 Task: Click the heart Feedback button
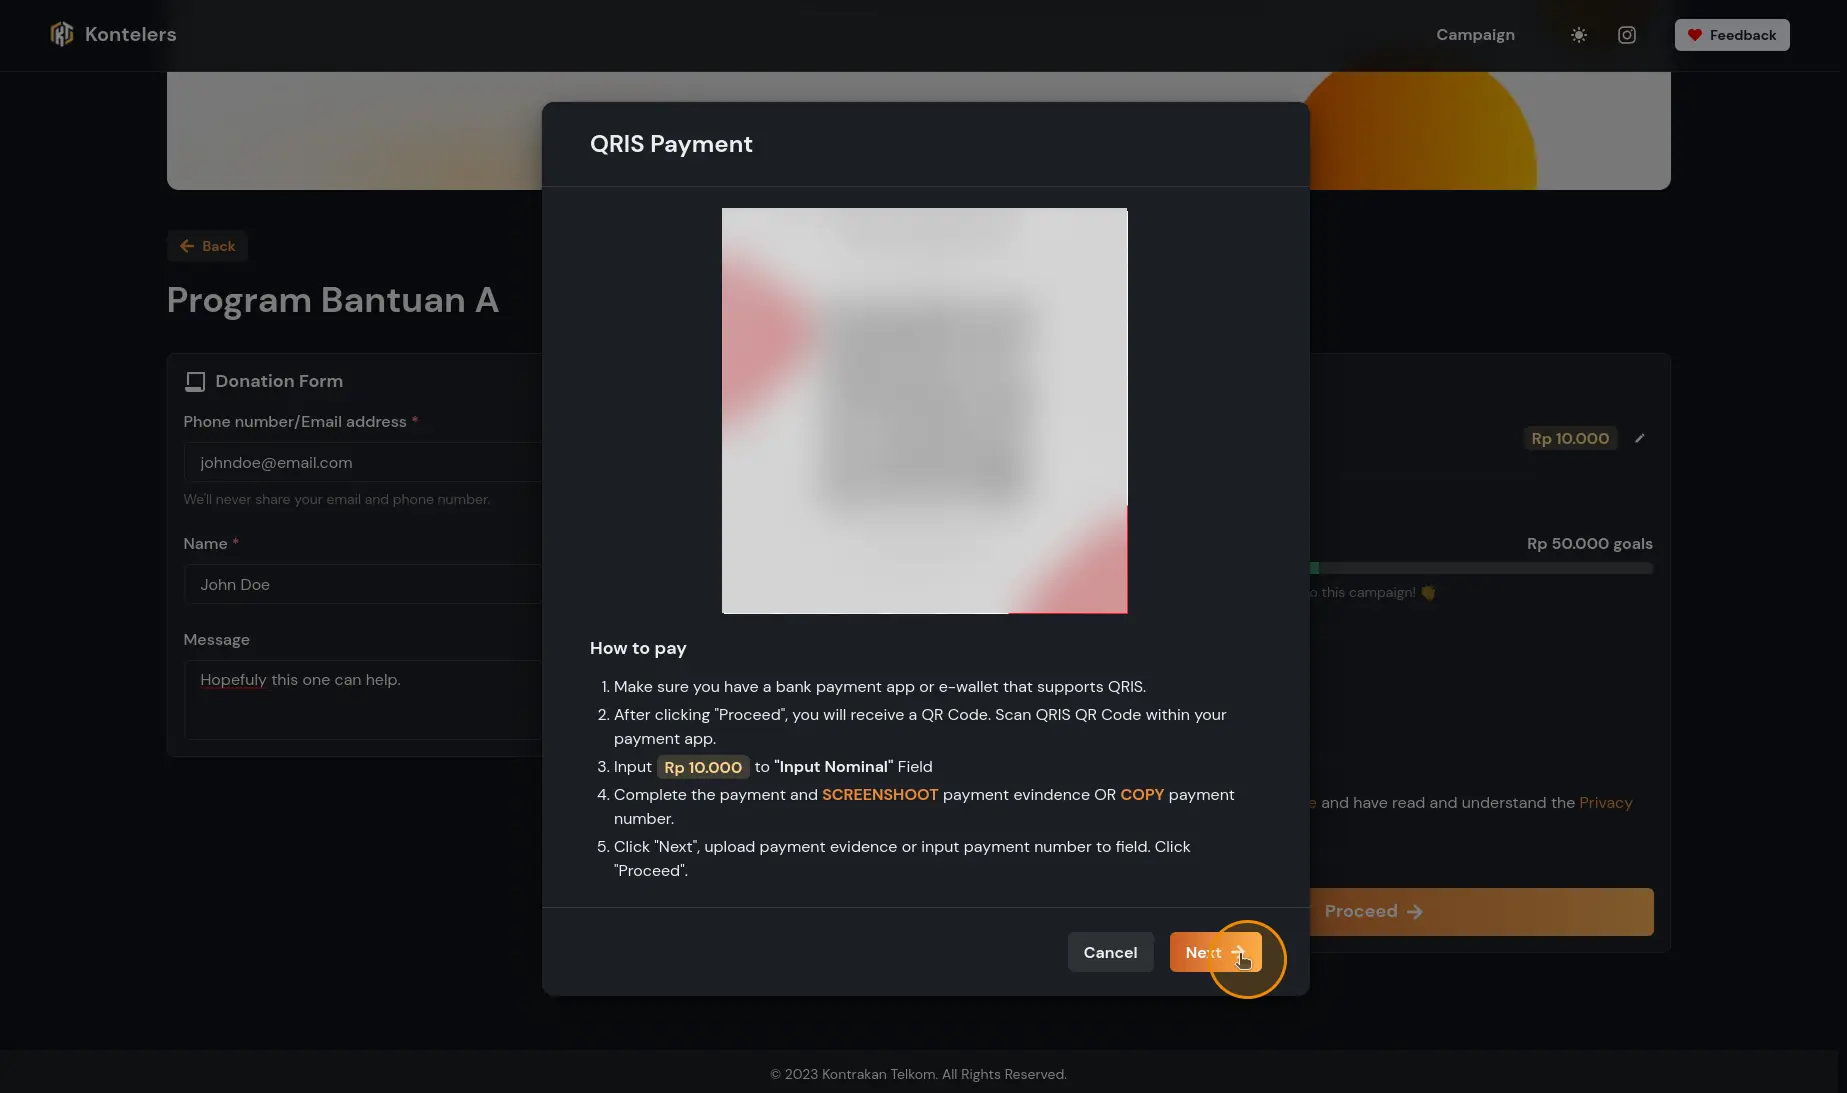tap(1732, 35)
